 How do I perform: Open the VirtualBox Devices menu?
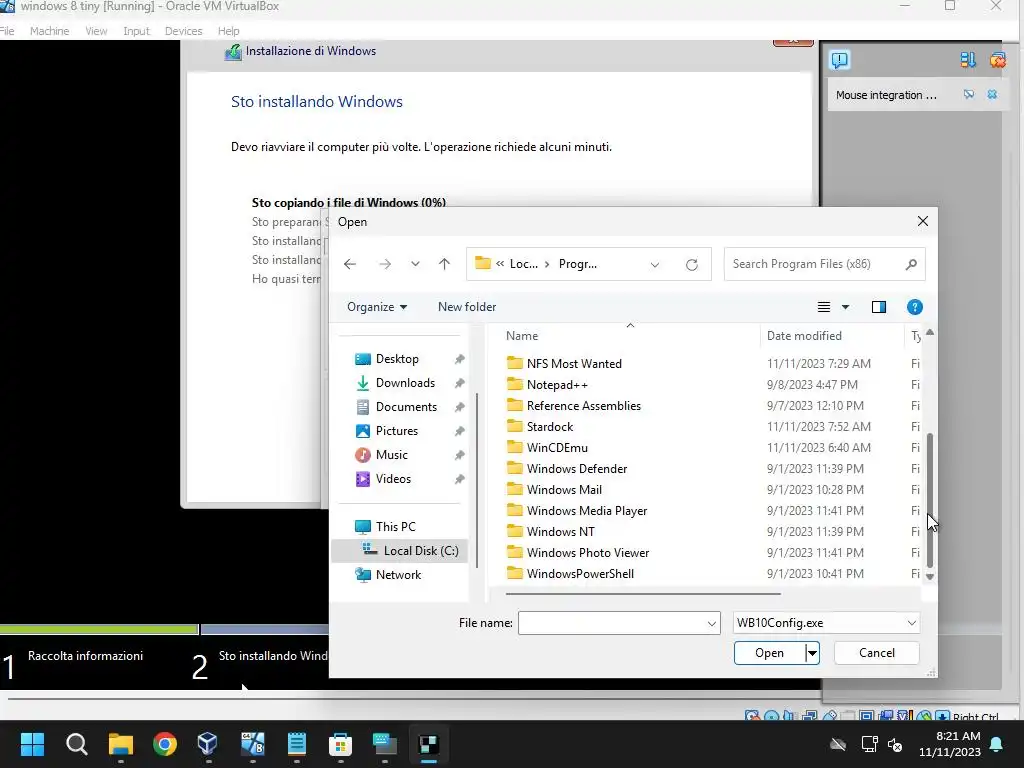184,31
